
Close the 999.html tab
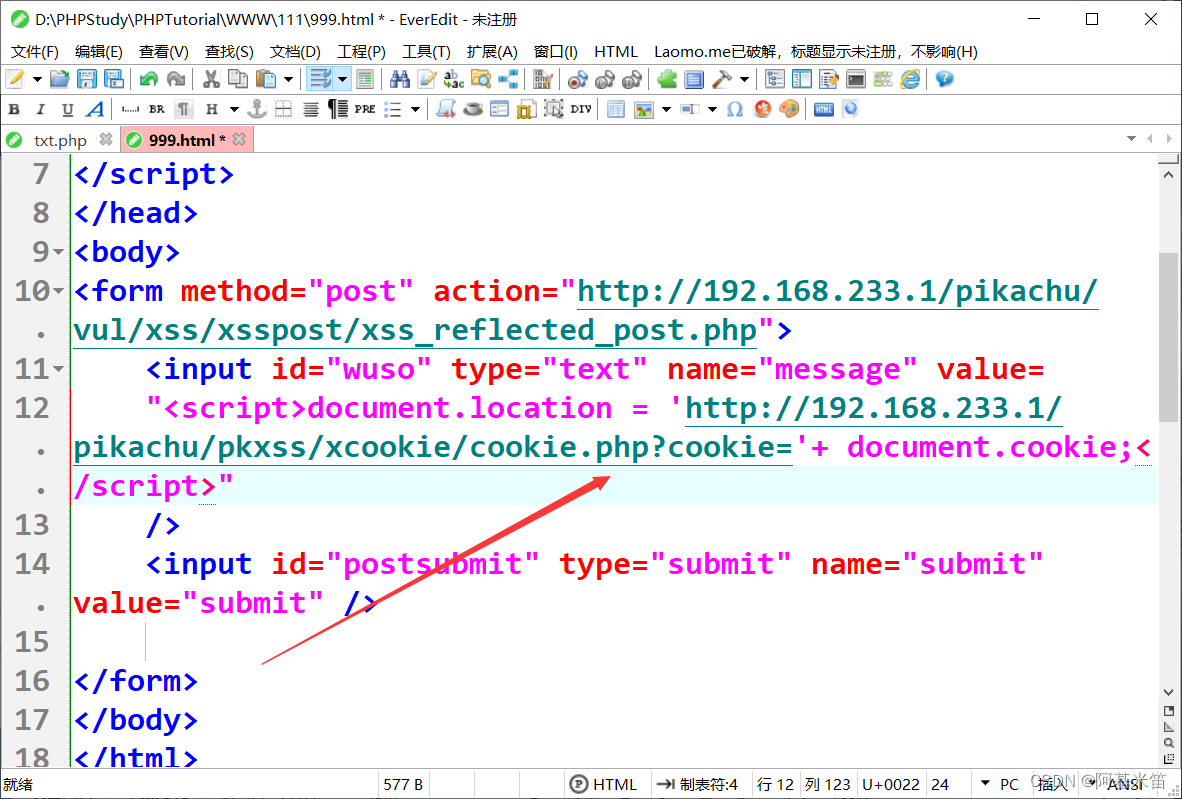tap(239, 139)
